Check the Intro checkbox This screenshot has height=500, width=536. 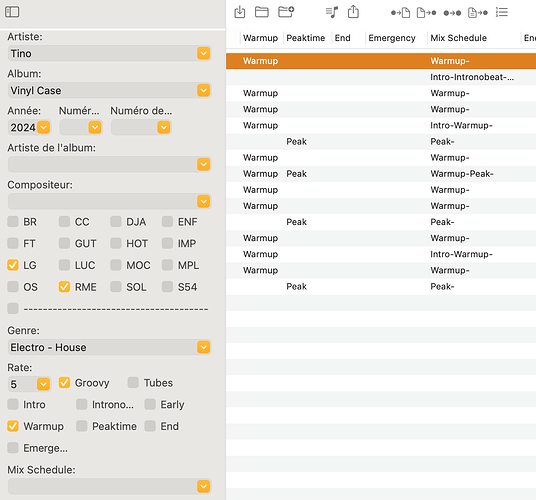pos(13,404)
